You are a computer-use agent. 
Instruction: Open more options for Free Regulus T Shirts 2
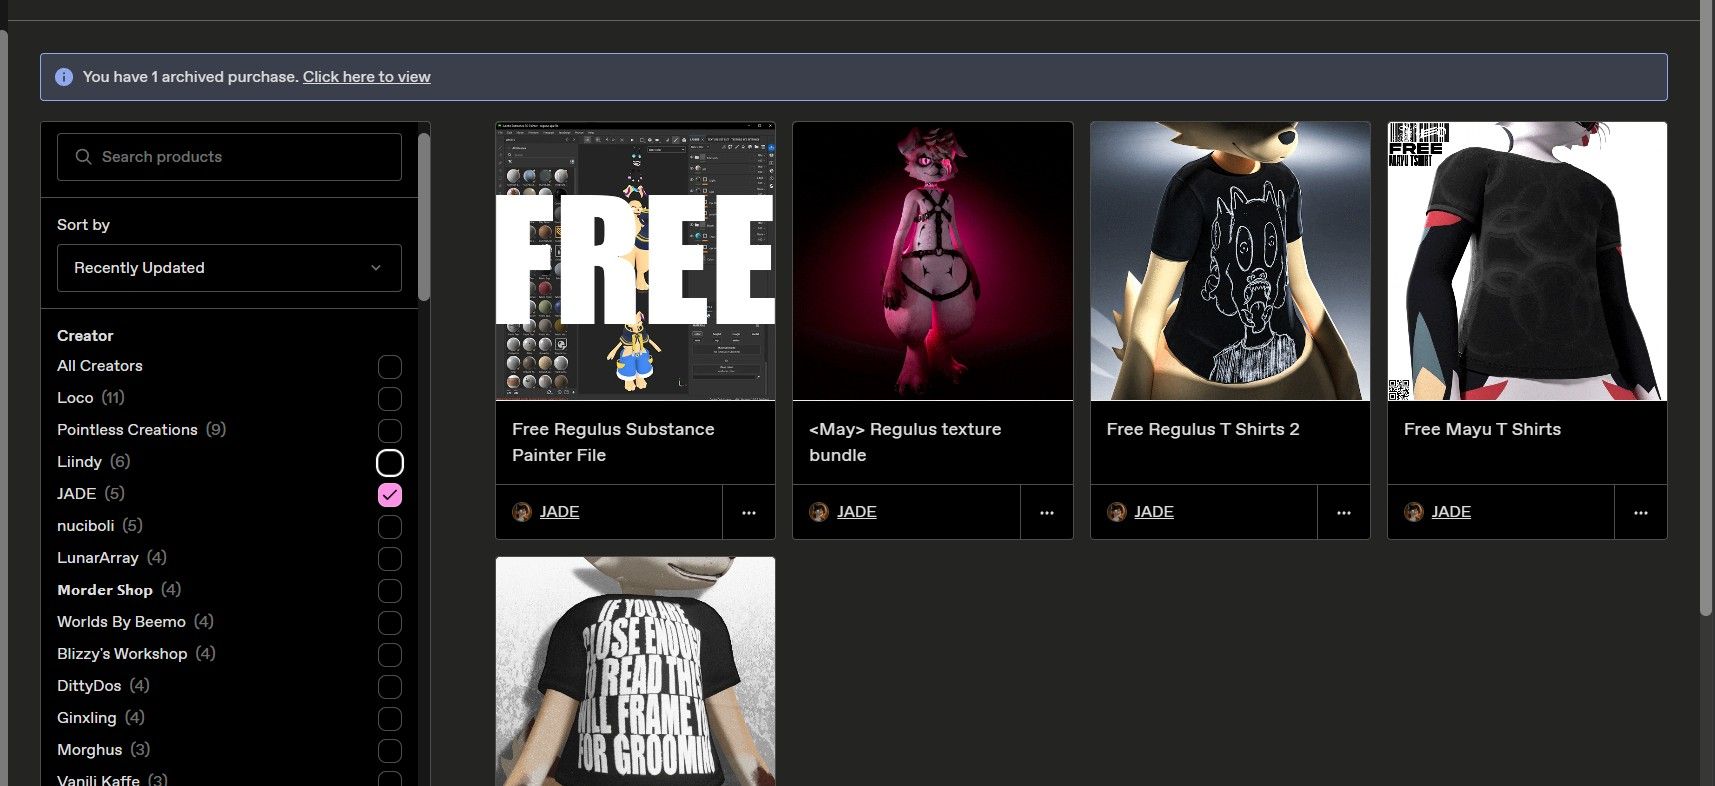click(x=1344, y=512)
